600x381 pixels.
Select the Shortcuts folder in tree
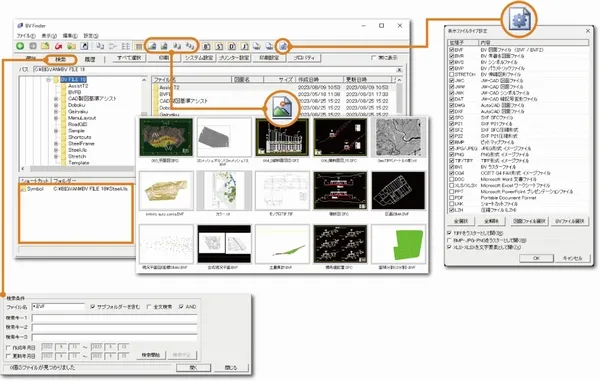pyautogui.click(x=80, y=137)
